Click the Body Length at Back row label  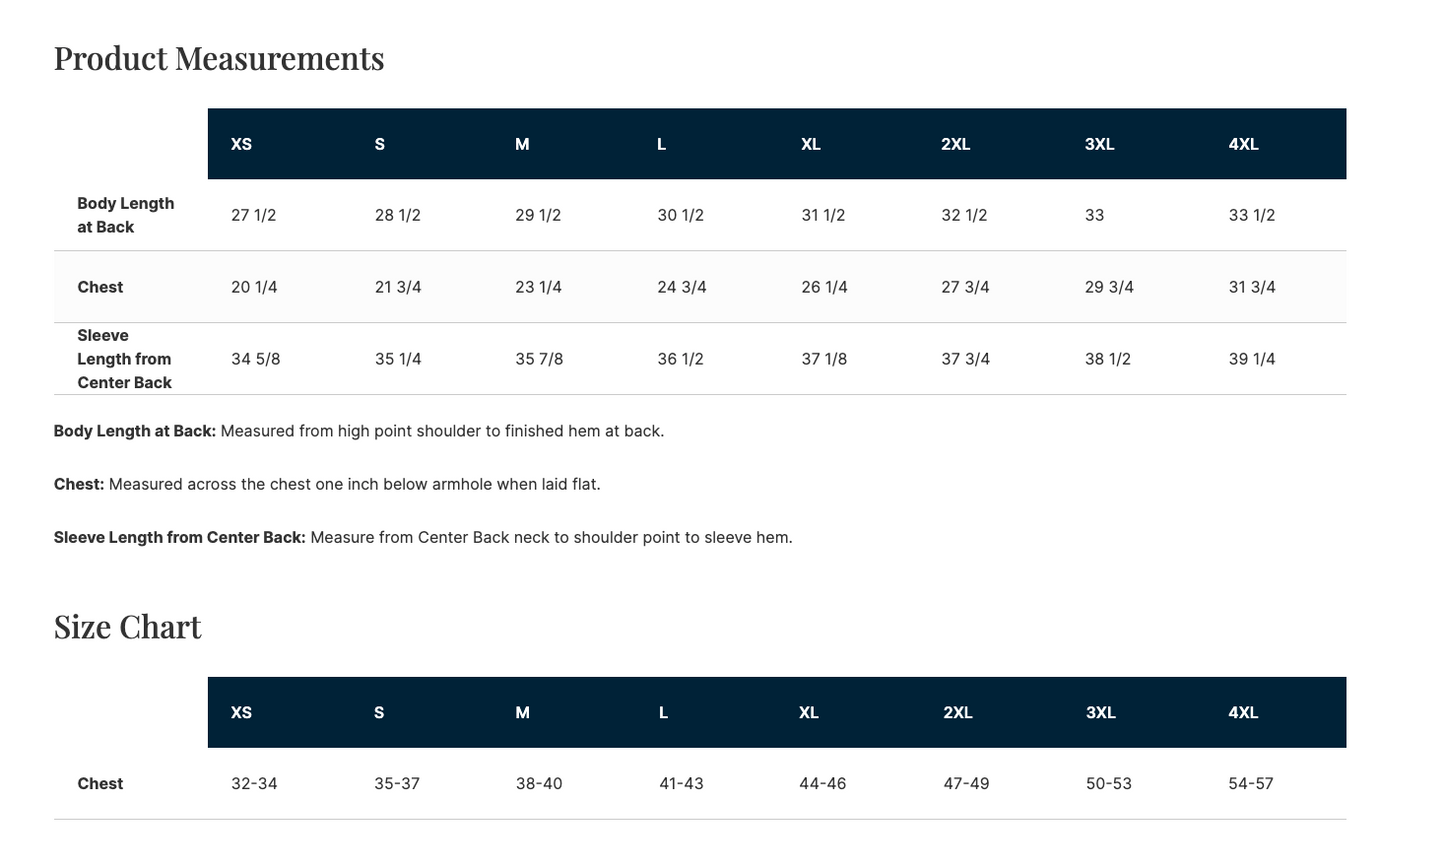pyautogui.click(x=125, y=215)
